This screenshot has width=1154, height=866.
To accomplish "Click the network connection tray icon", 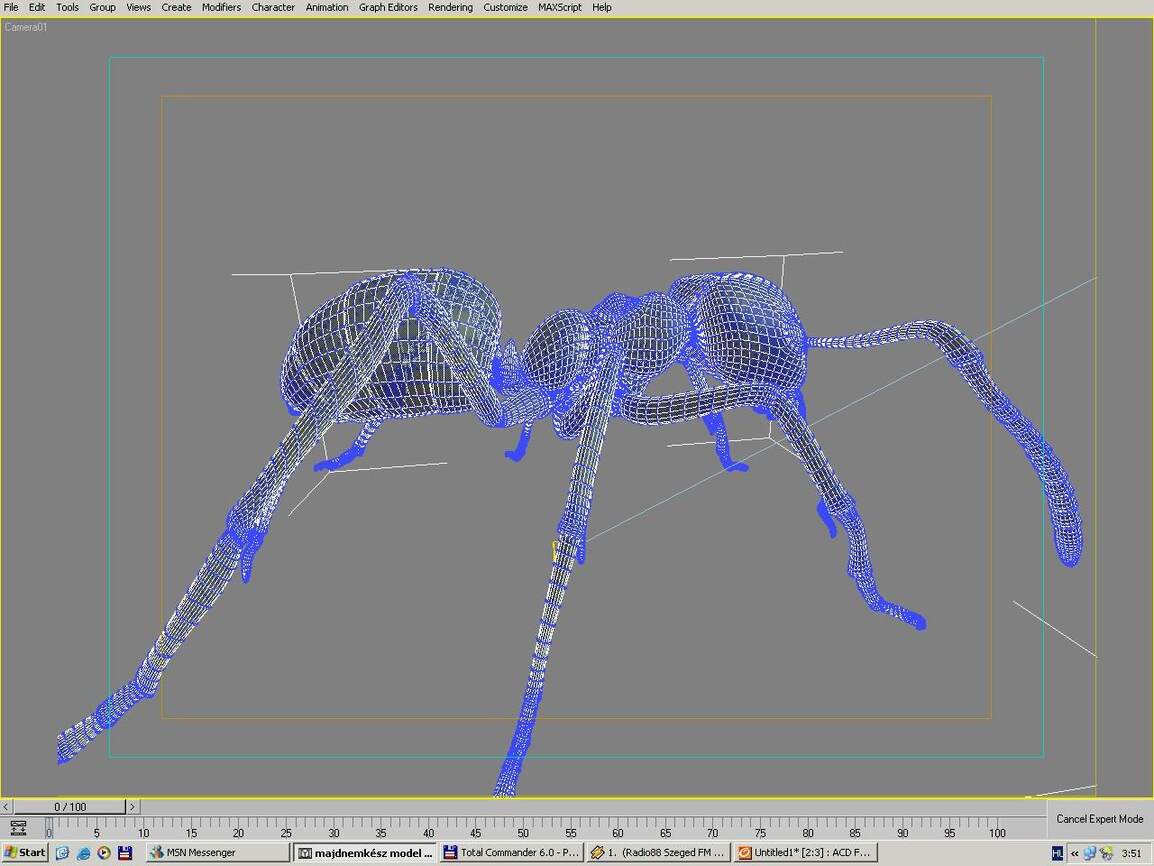I will tap(1090, 853).
